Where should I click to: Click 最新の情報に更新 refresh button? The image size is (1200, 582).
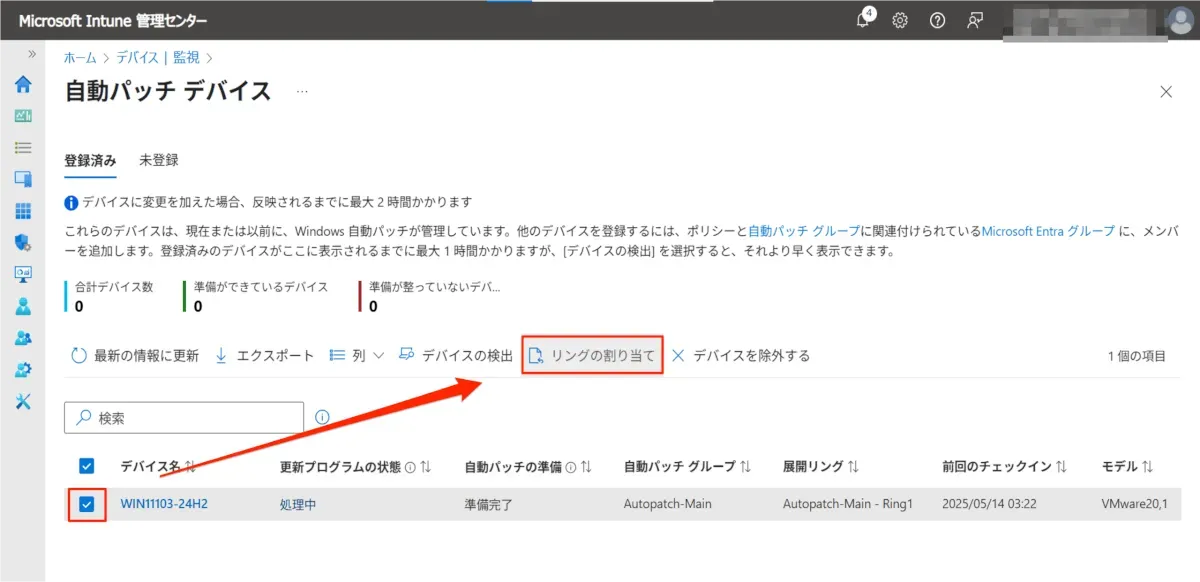click(135, 355)
